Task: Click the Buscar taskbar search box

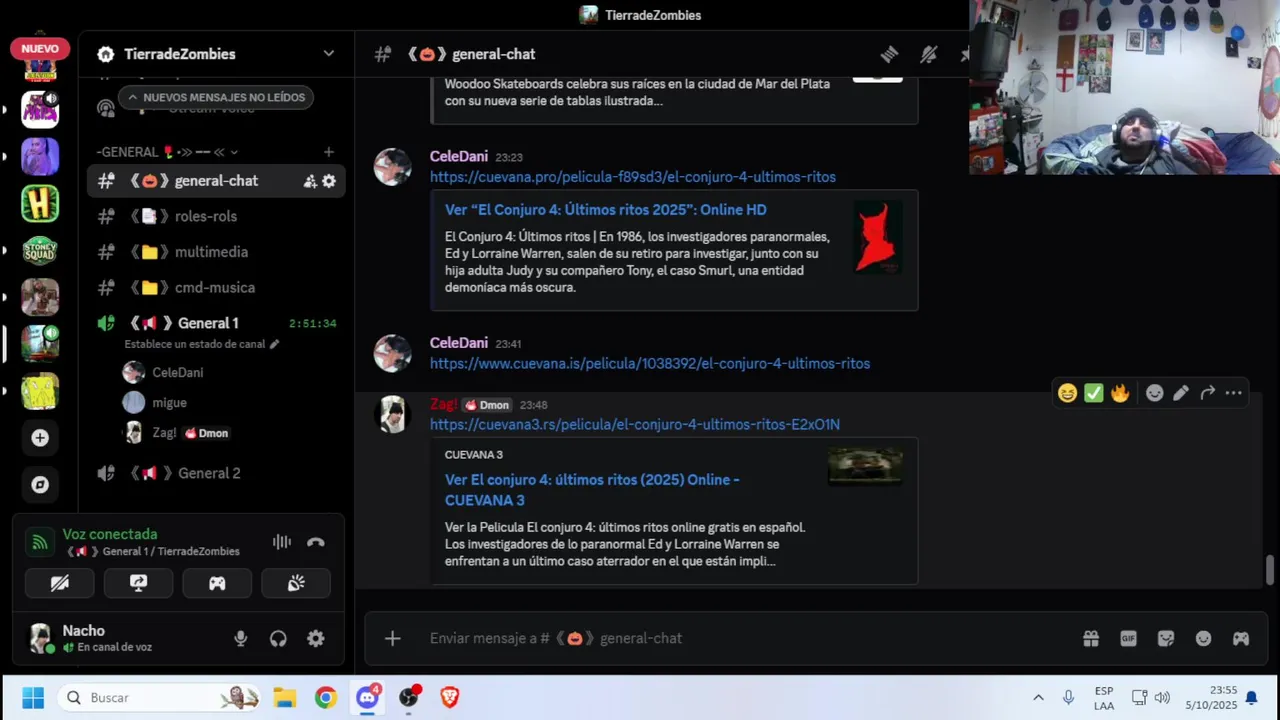Action: pos(160,698)
